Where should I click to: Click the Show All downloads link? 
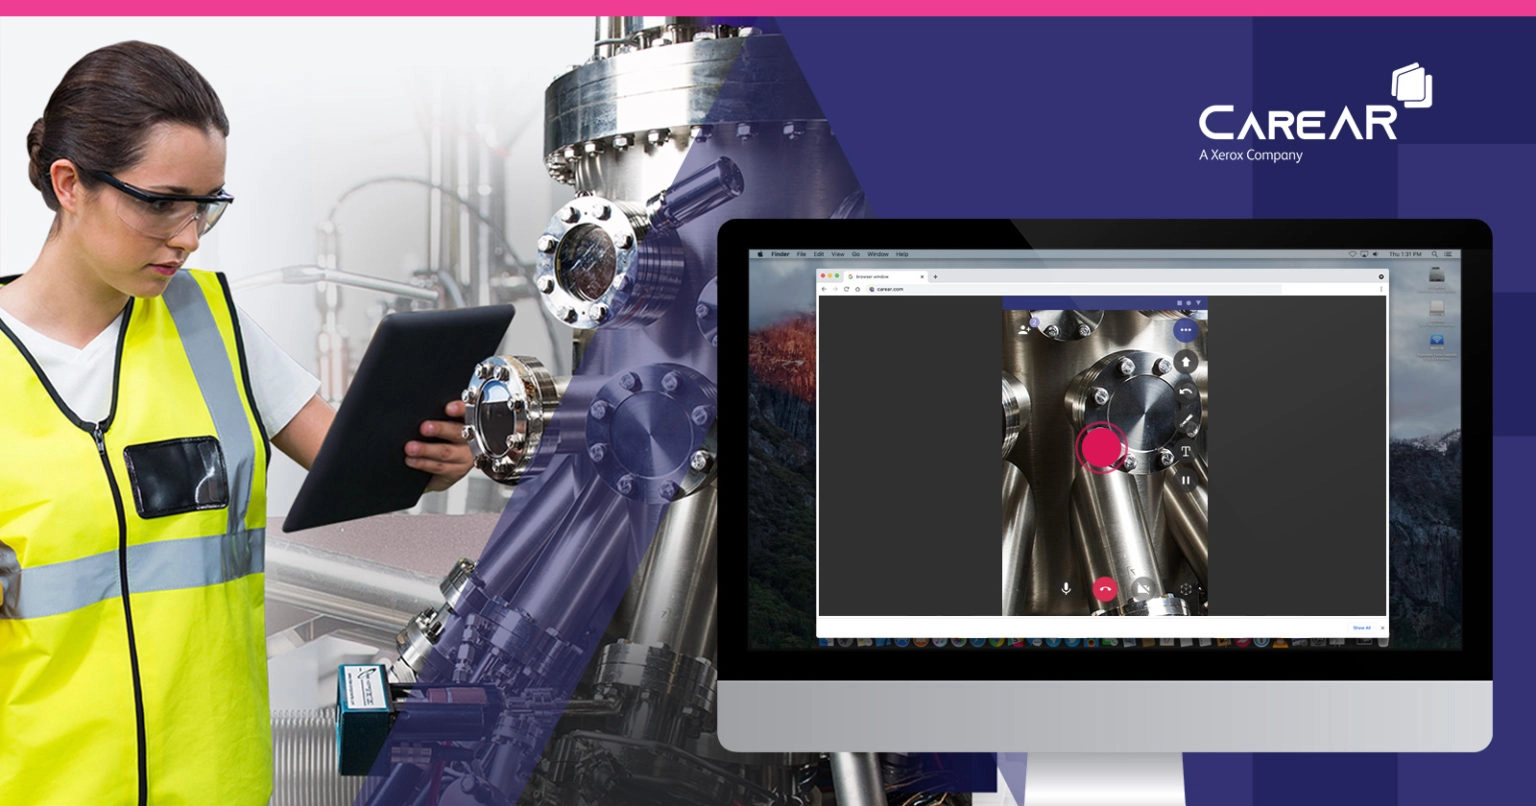point(1361,628)
